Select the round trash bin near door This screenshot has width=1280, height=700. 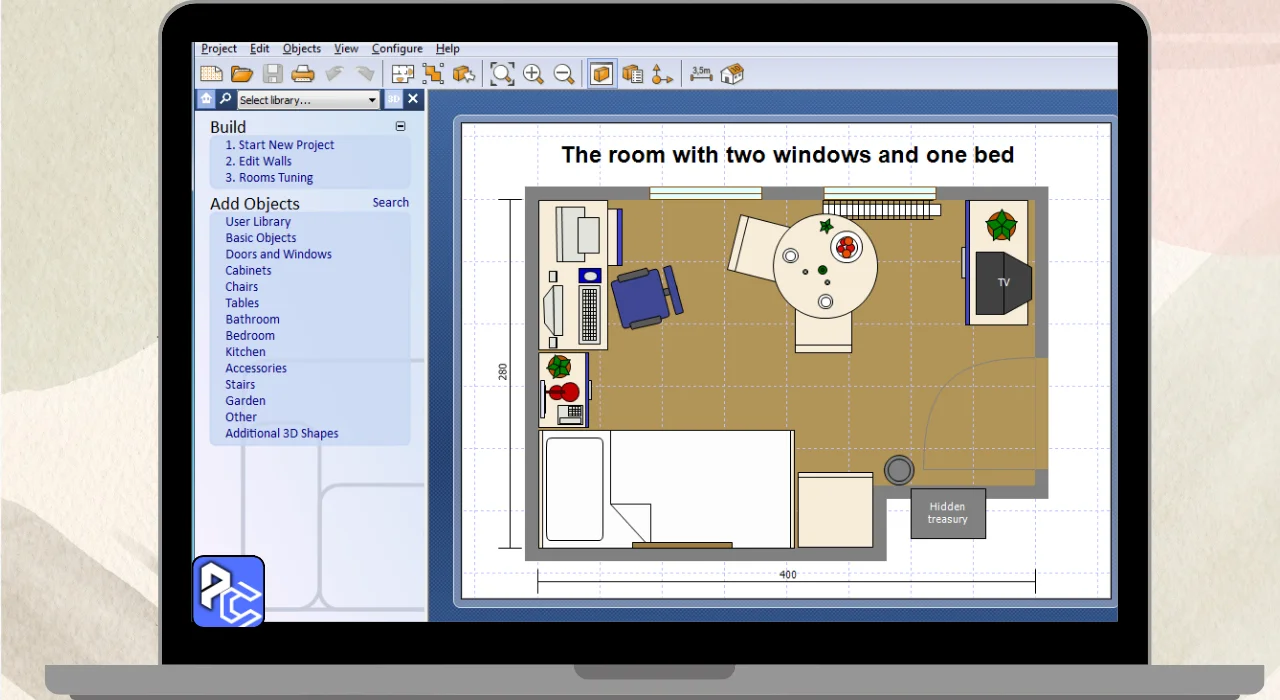899,469
